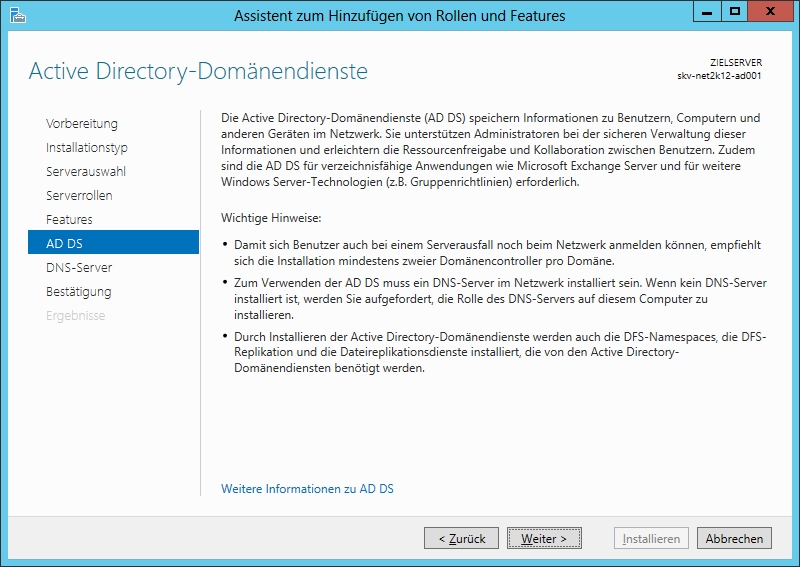Go to the Bestätigung step
The width and height of the screenshot is (800, 567).
point(79,292)
